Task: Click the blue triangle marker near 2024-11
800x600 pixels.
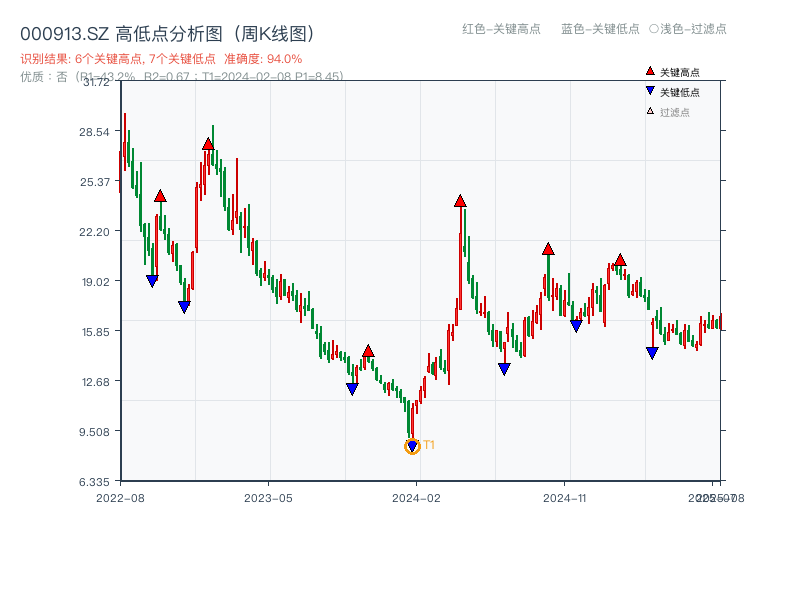Action: pos(577,325)
